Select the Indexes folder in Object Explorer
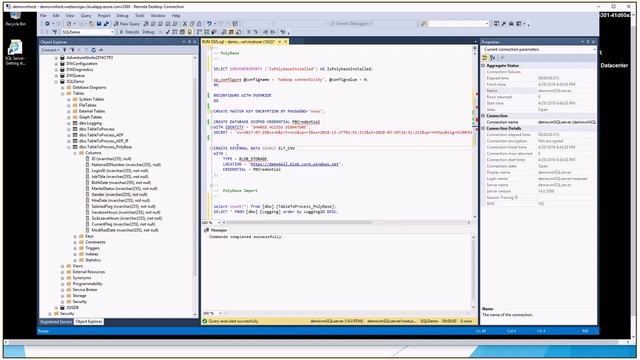This screenshot has width=640, height=360. pos(92,254)
